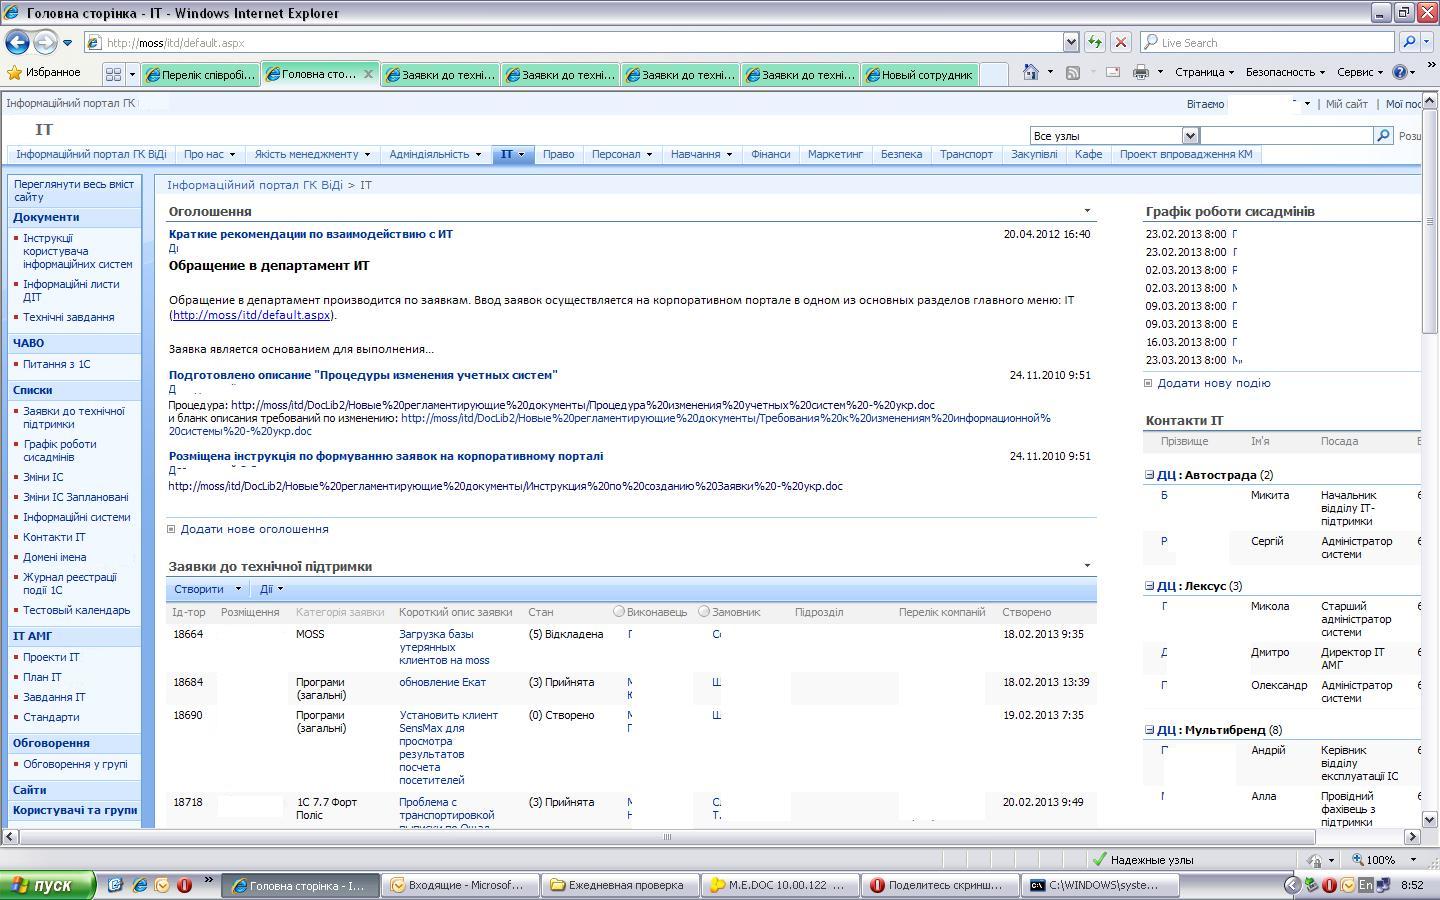Image resolution: width=1440 pixels, height=900 pixels.
Task: Open the Про нас navigation menu
Action: [x=209, y=154]
